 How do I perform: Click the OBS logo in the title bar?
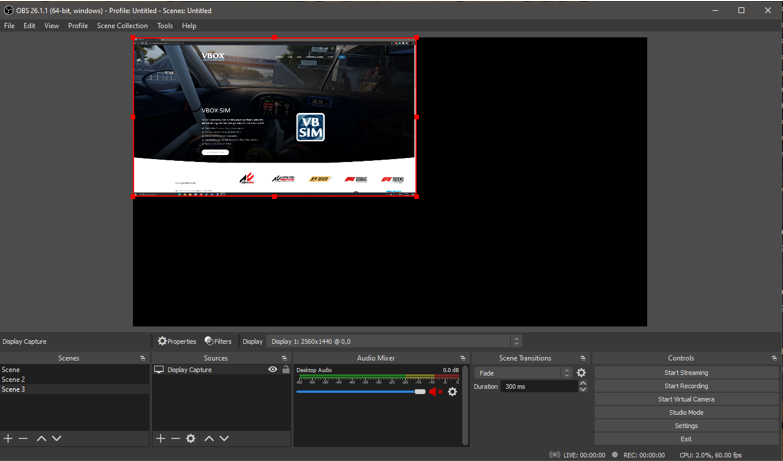point(8,10)
